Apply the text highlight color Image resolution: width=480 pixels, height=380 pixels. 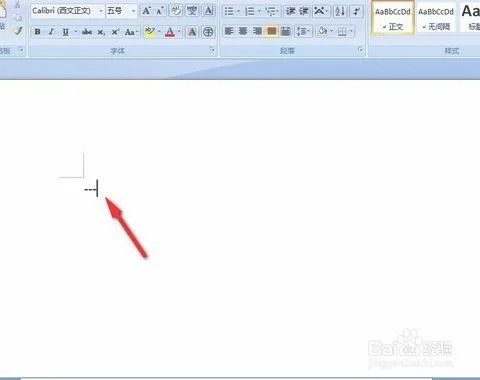[x=150, y=32]
